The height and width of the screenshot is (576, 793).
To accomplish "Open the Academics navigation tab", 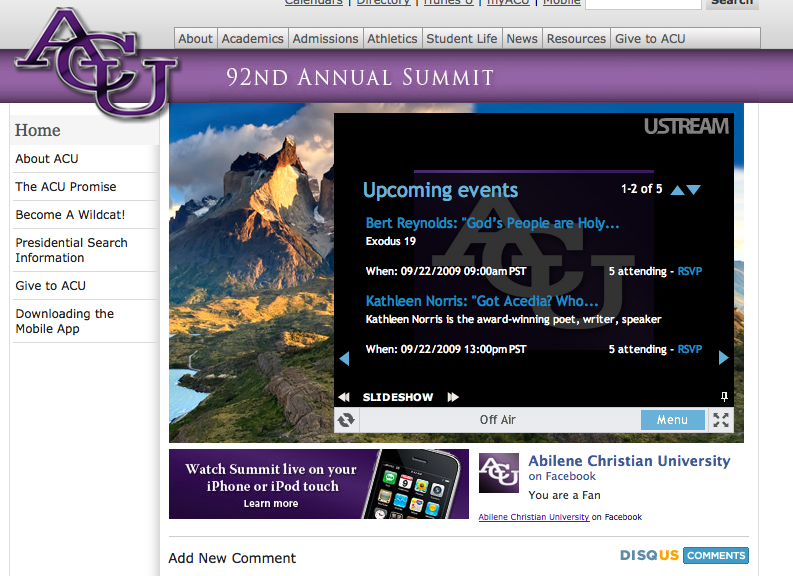I will tap(252, 39).
